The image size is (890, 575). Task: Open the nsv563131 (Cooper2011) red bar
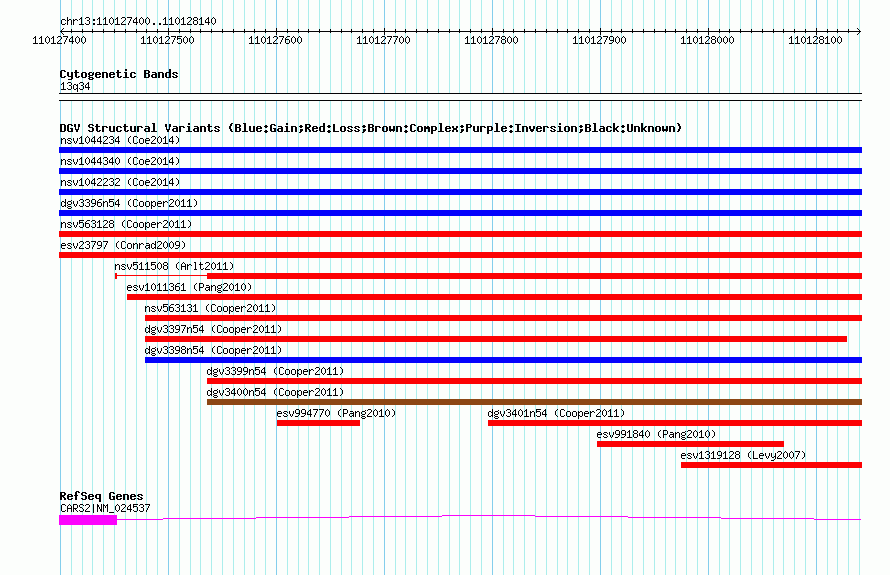coord(503,318)
